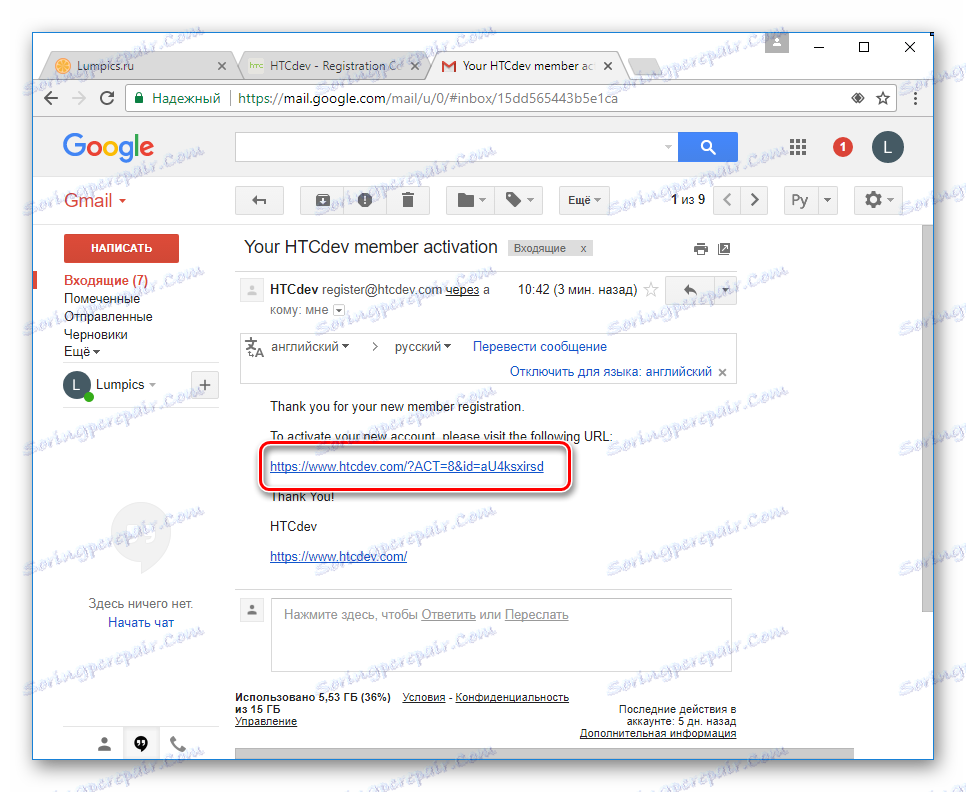Image resolution: width=966 pixels, height=792 pixels.
Task: Open Дополнительная информация link
Action: click(657, 733)
